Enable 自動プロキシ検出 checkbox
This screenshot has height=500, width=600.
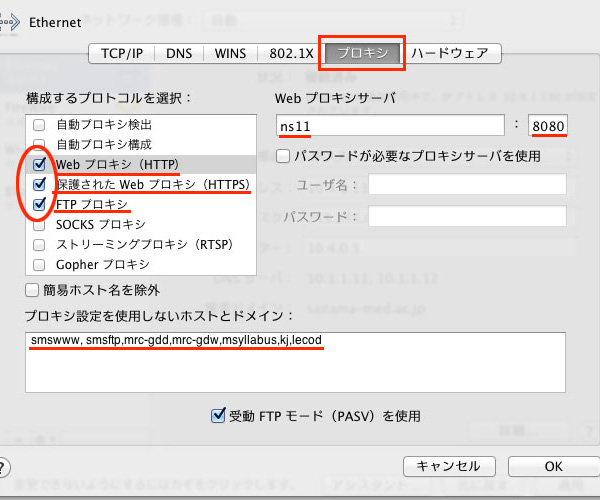pos(40,125)
